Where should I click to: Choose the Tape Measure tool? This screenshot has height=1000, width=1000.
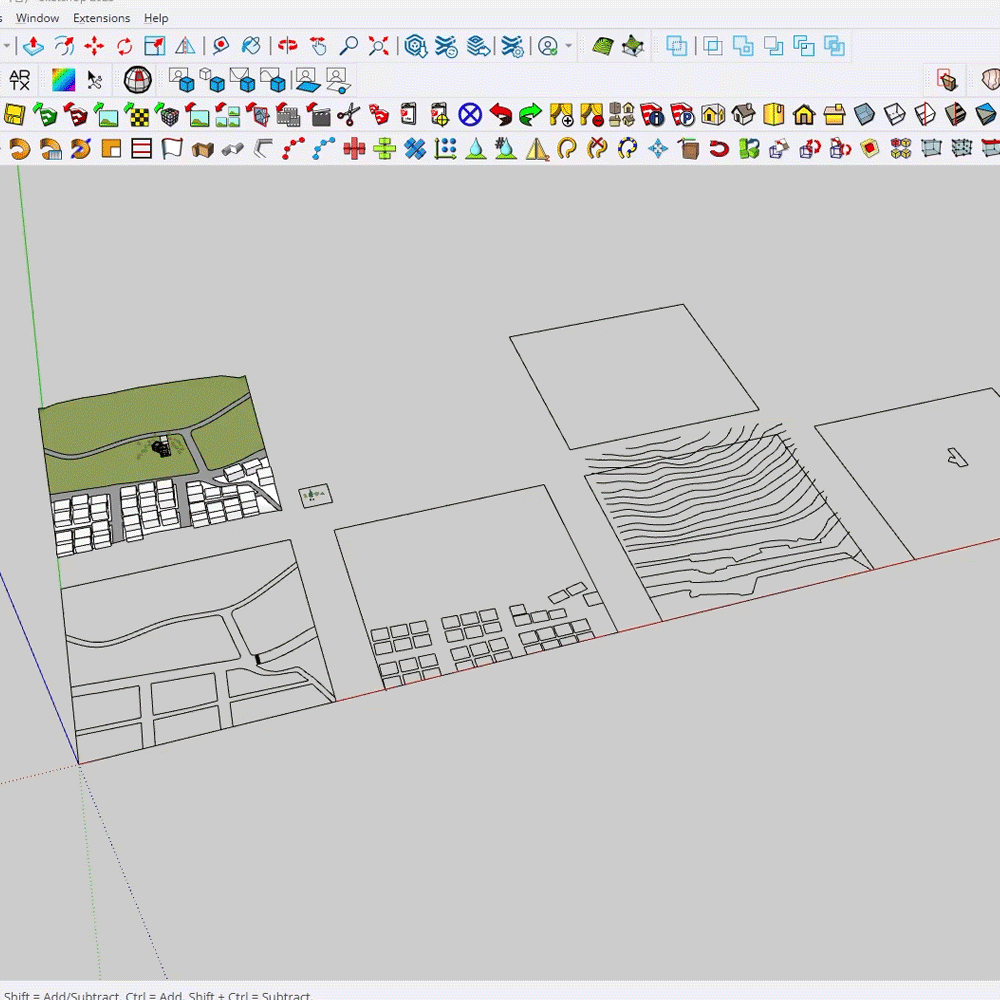221,46
